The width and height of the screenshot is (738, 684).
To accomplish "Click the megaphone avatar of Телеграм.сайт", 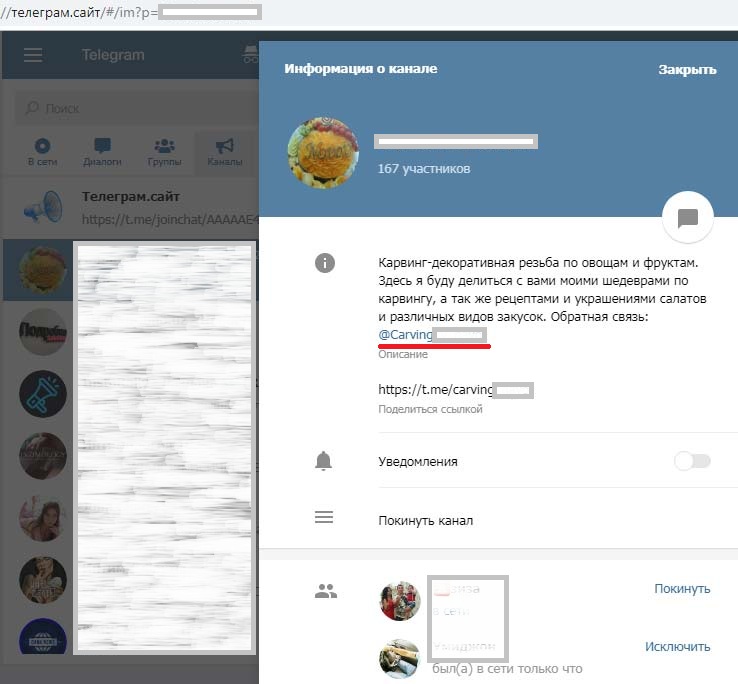I will (43, 208).
